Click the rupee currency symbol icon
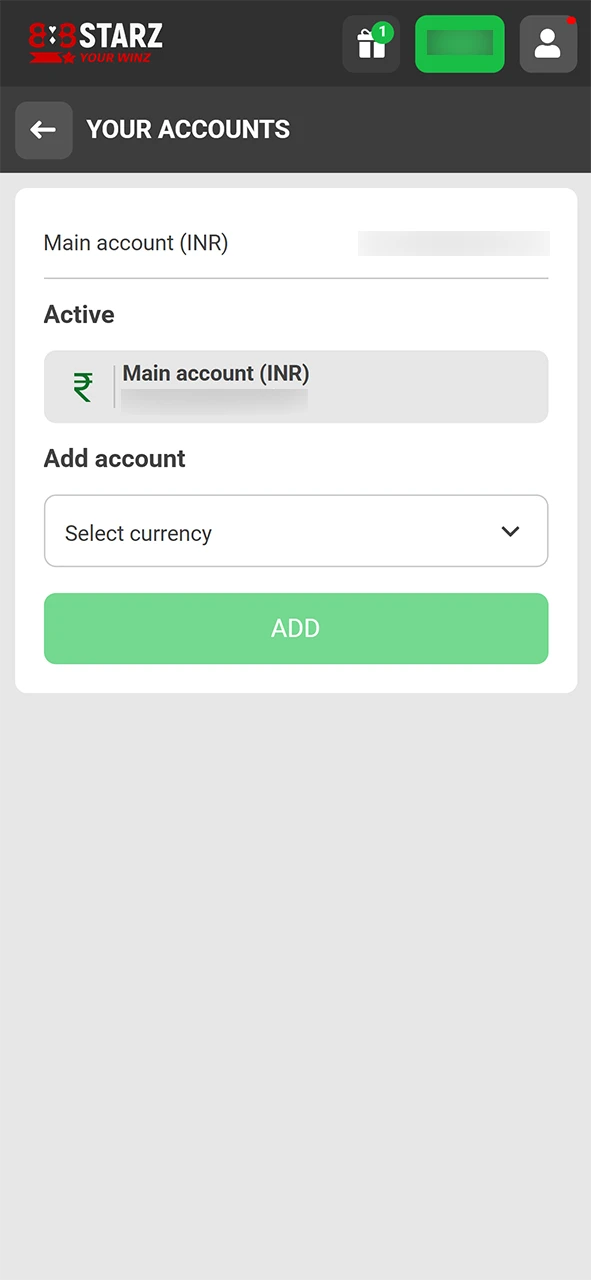The height and width of the screenshot is (1280, 591). point(83,387)
